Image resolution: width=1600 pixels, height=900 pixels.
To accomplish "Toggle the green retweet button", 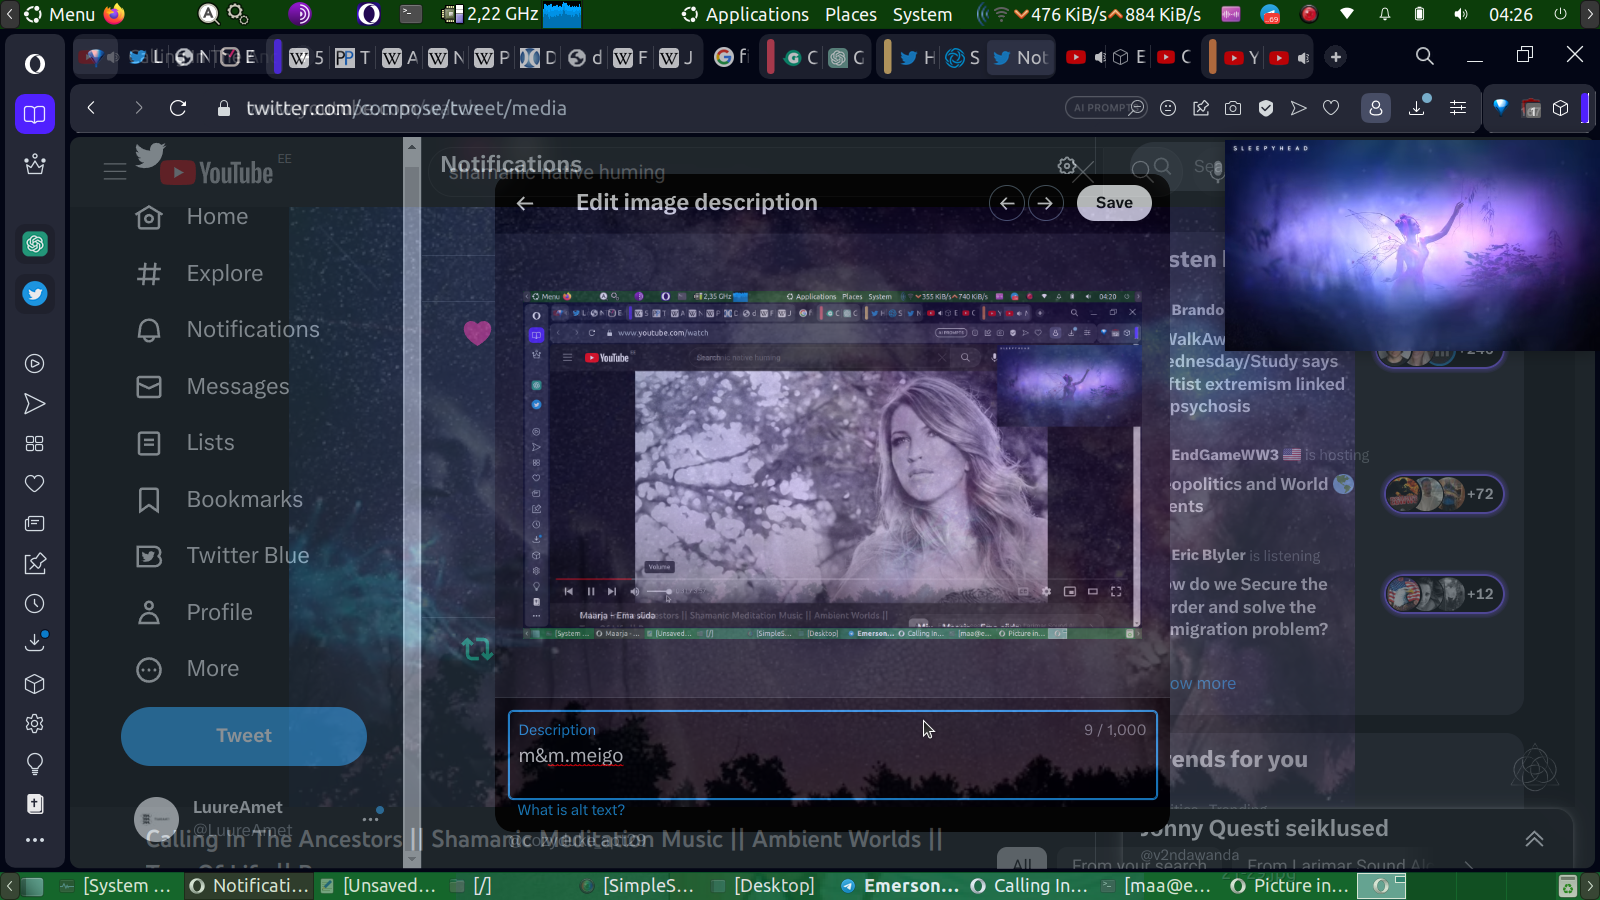I will pos(477,649).
